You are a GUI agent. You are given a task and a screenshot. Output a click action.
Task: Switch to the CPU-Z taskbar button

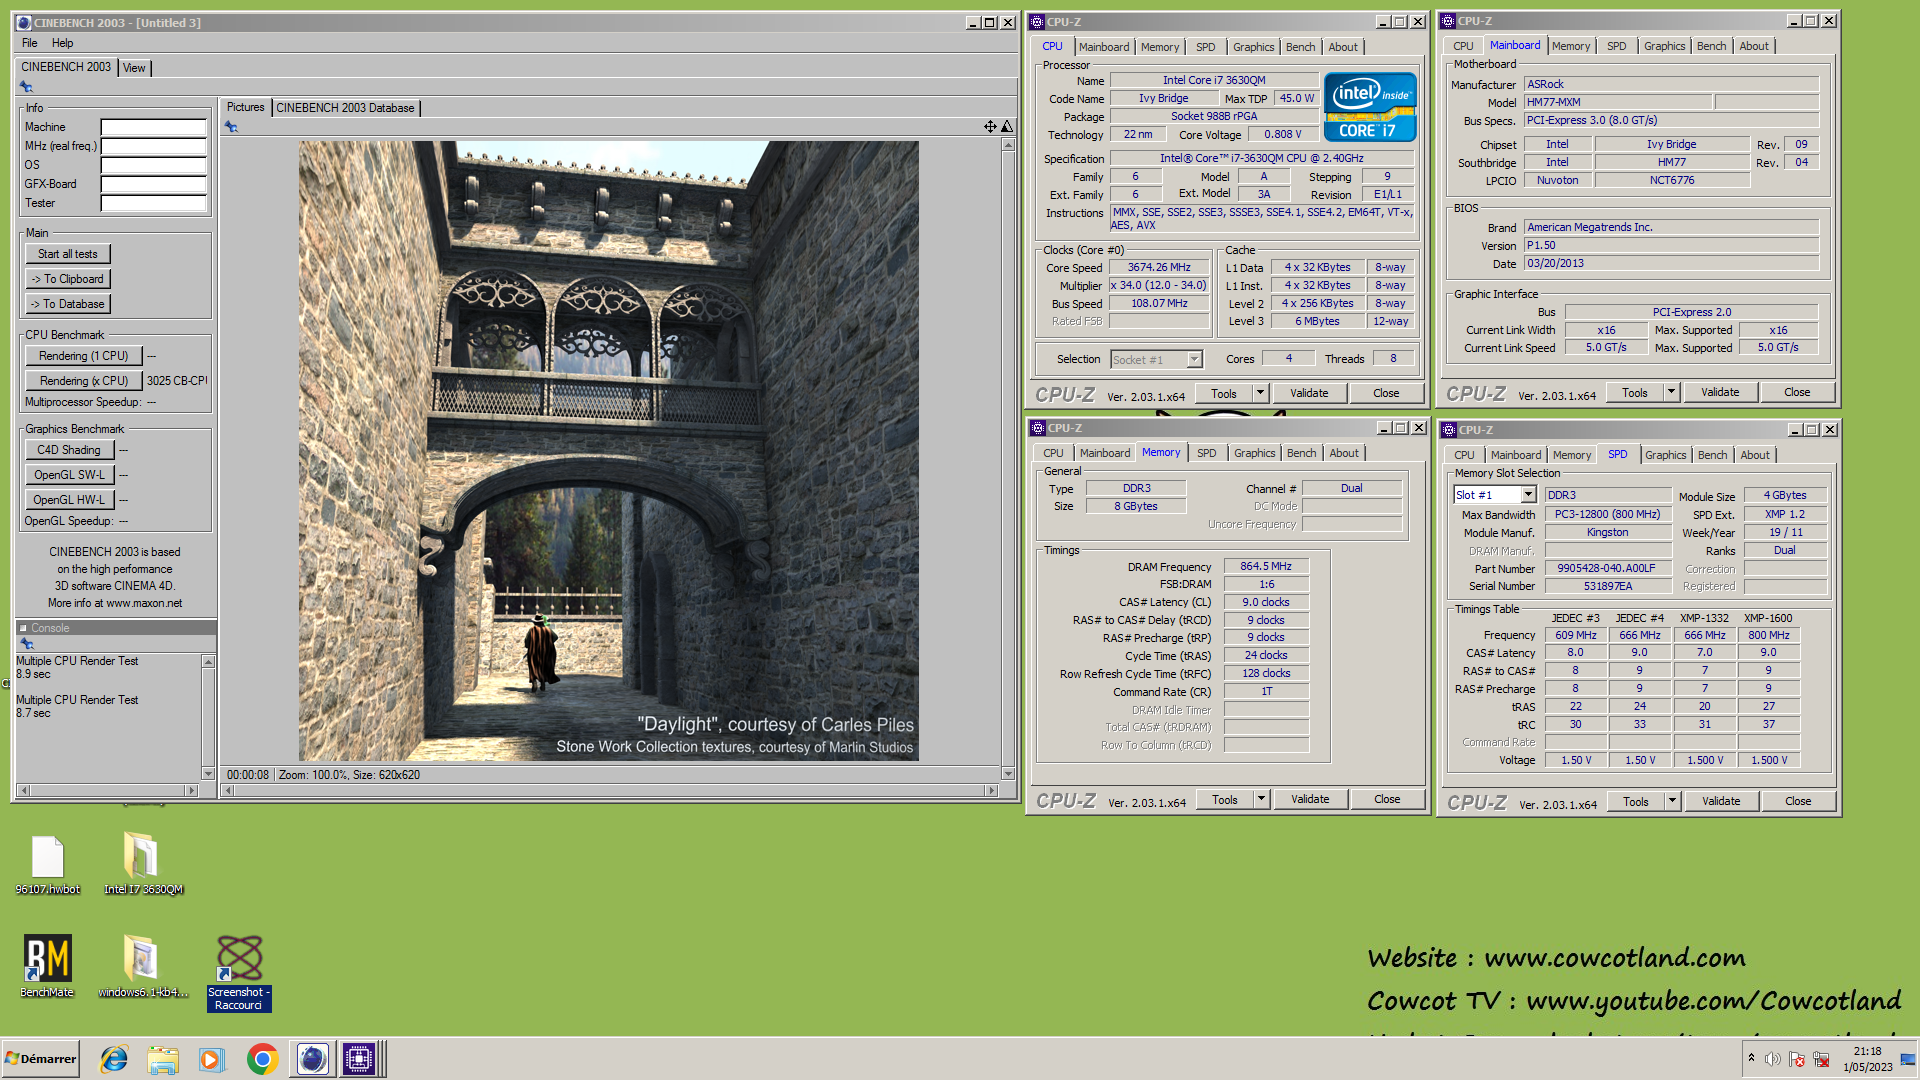coord(359,1059)
